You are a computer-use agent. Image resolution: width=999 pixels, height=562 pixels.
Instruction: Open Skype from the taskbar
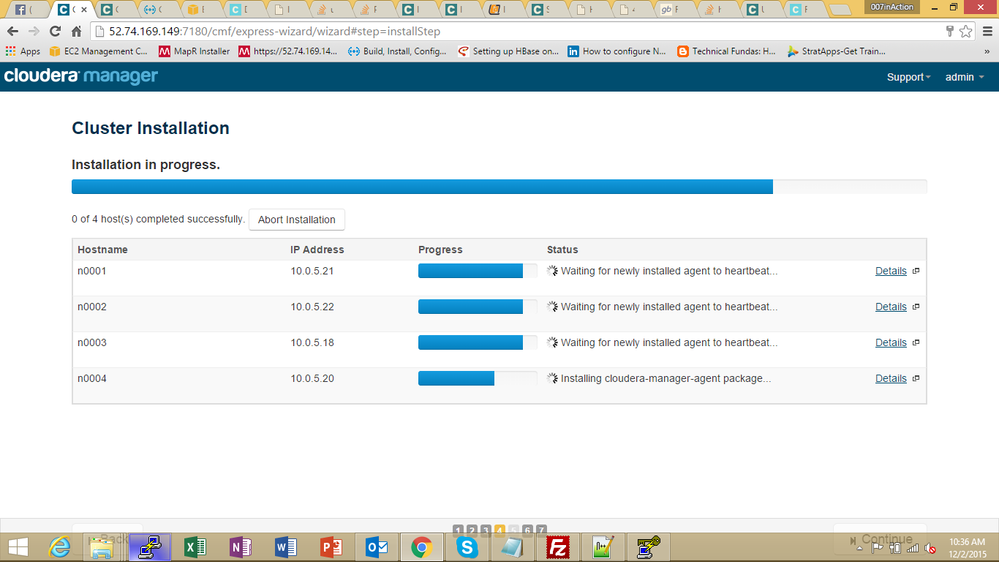coord(467,547)
